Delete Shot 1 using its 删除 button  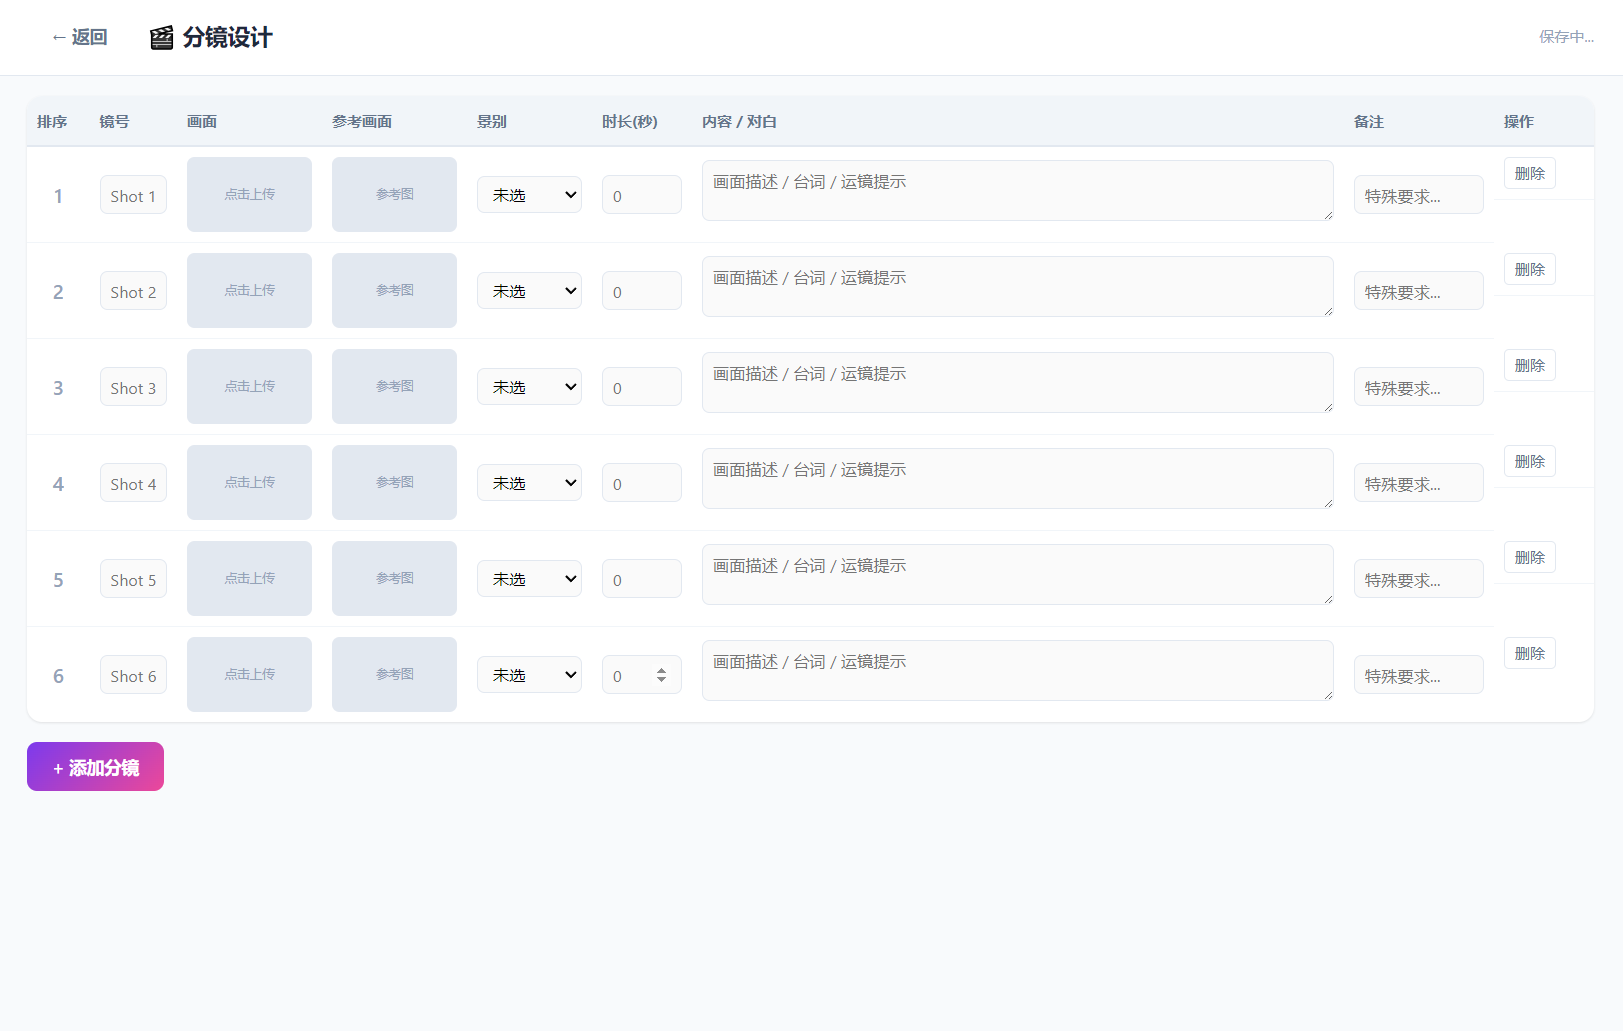coord(1529,172)
